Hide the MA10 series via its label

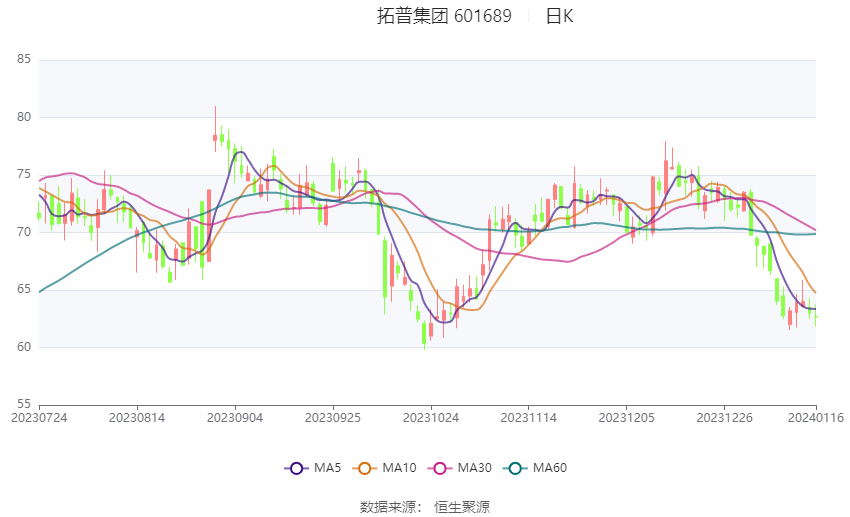click(x=399, y=468)
